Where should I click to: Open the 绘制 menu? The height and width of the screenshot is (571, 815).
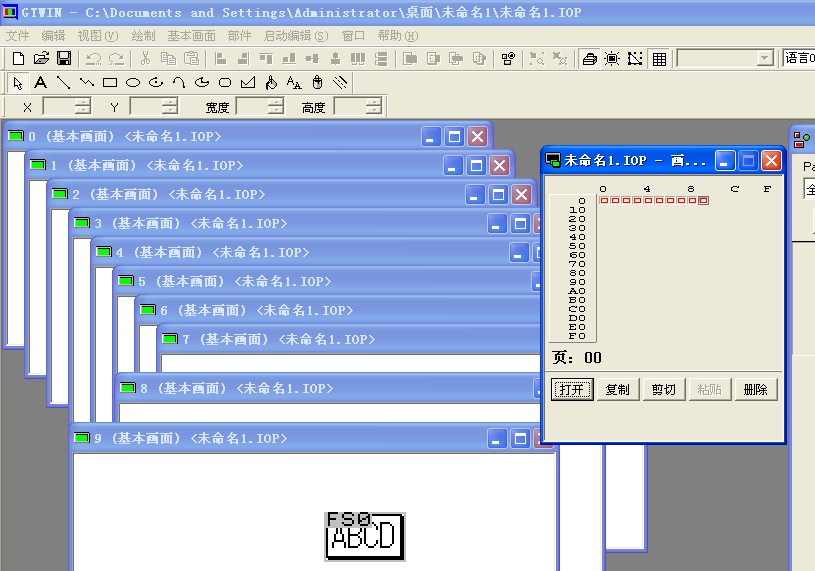(143, 36)
